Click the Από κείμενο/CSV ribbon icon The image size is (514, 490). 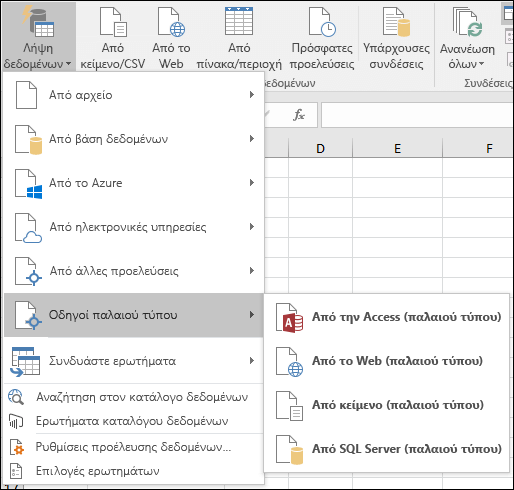click(113, 22)
